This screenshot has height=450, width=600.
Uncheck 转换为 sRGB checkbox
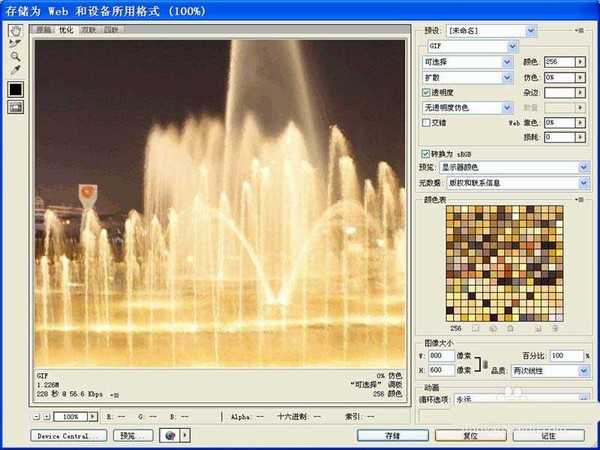(x=427, y=153)
